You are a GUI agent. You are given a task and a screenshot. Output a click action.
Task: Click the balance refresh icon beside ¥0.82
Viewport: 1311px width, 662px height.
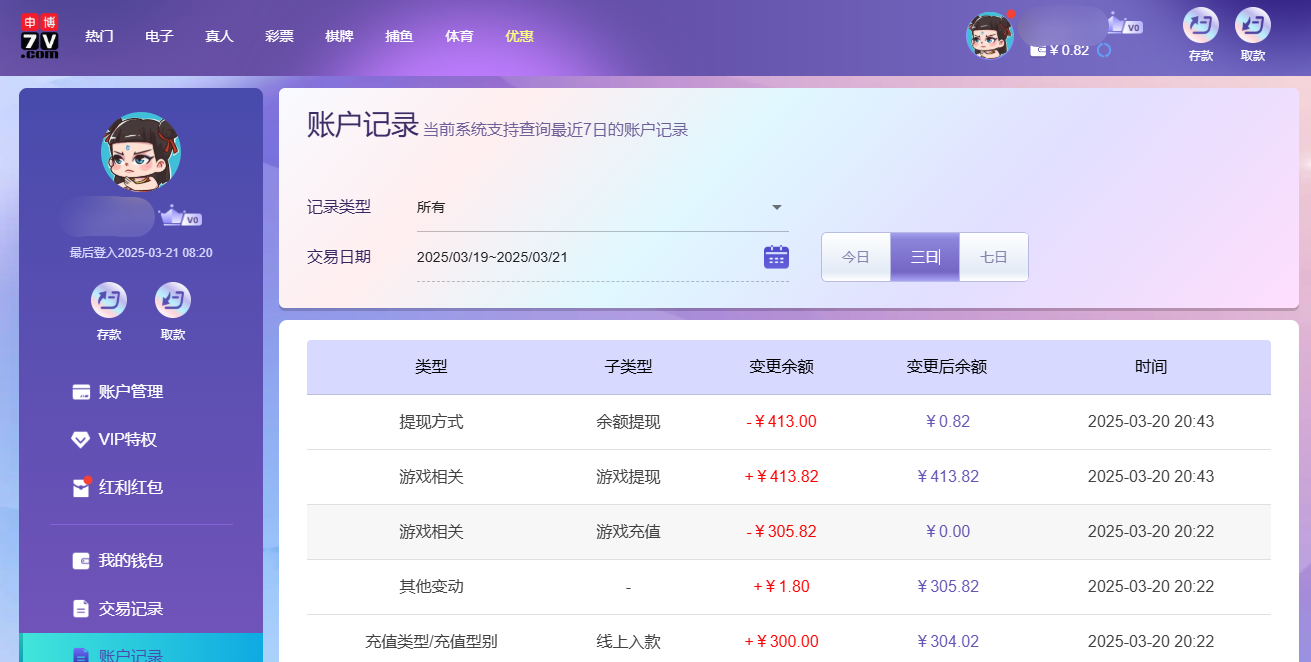(x=1102, y=48)
